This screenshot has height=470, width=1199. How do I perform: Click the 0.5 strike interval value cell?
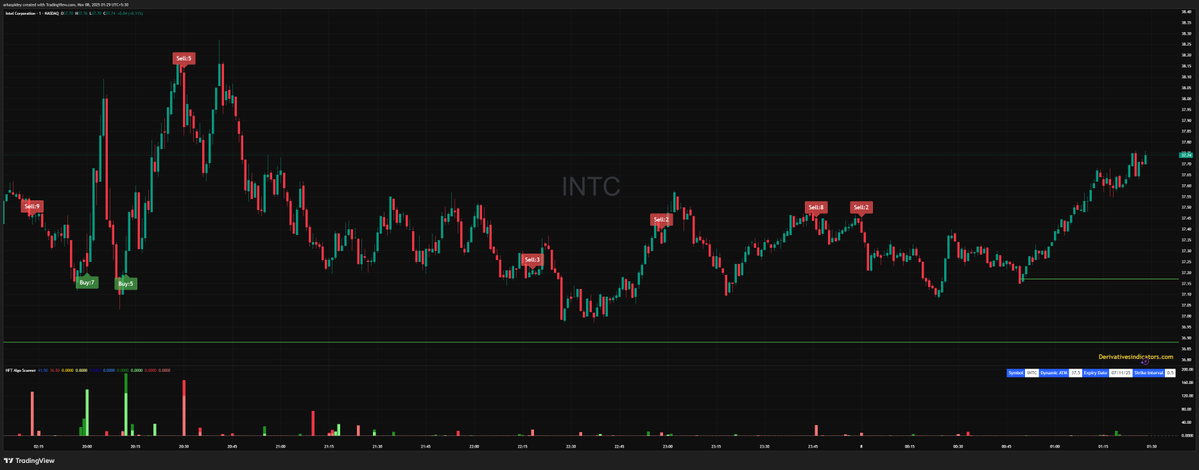(1170, 373)
